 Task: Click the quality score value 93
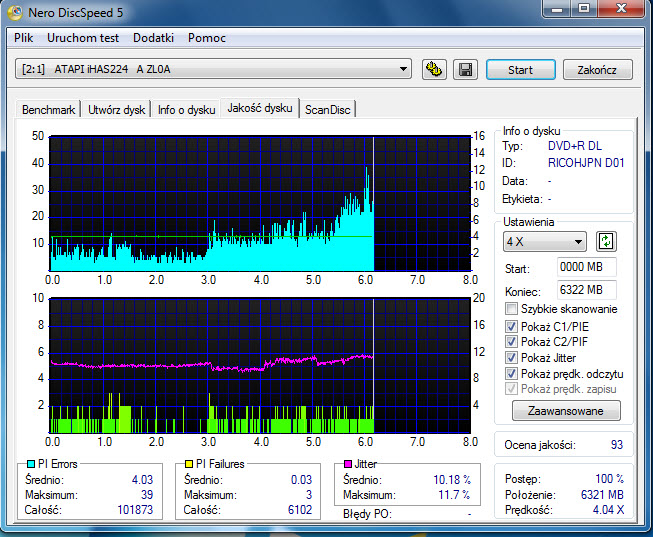point(617,445)
